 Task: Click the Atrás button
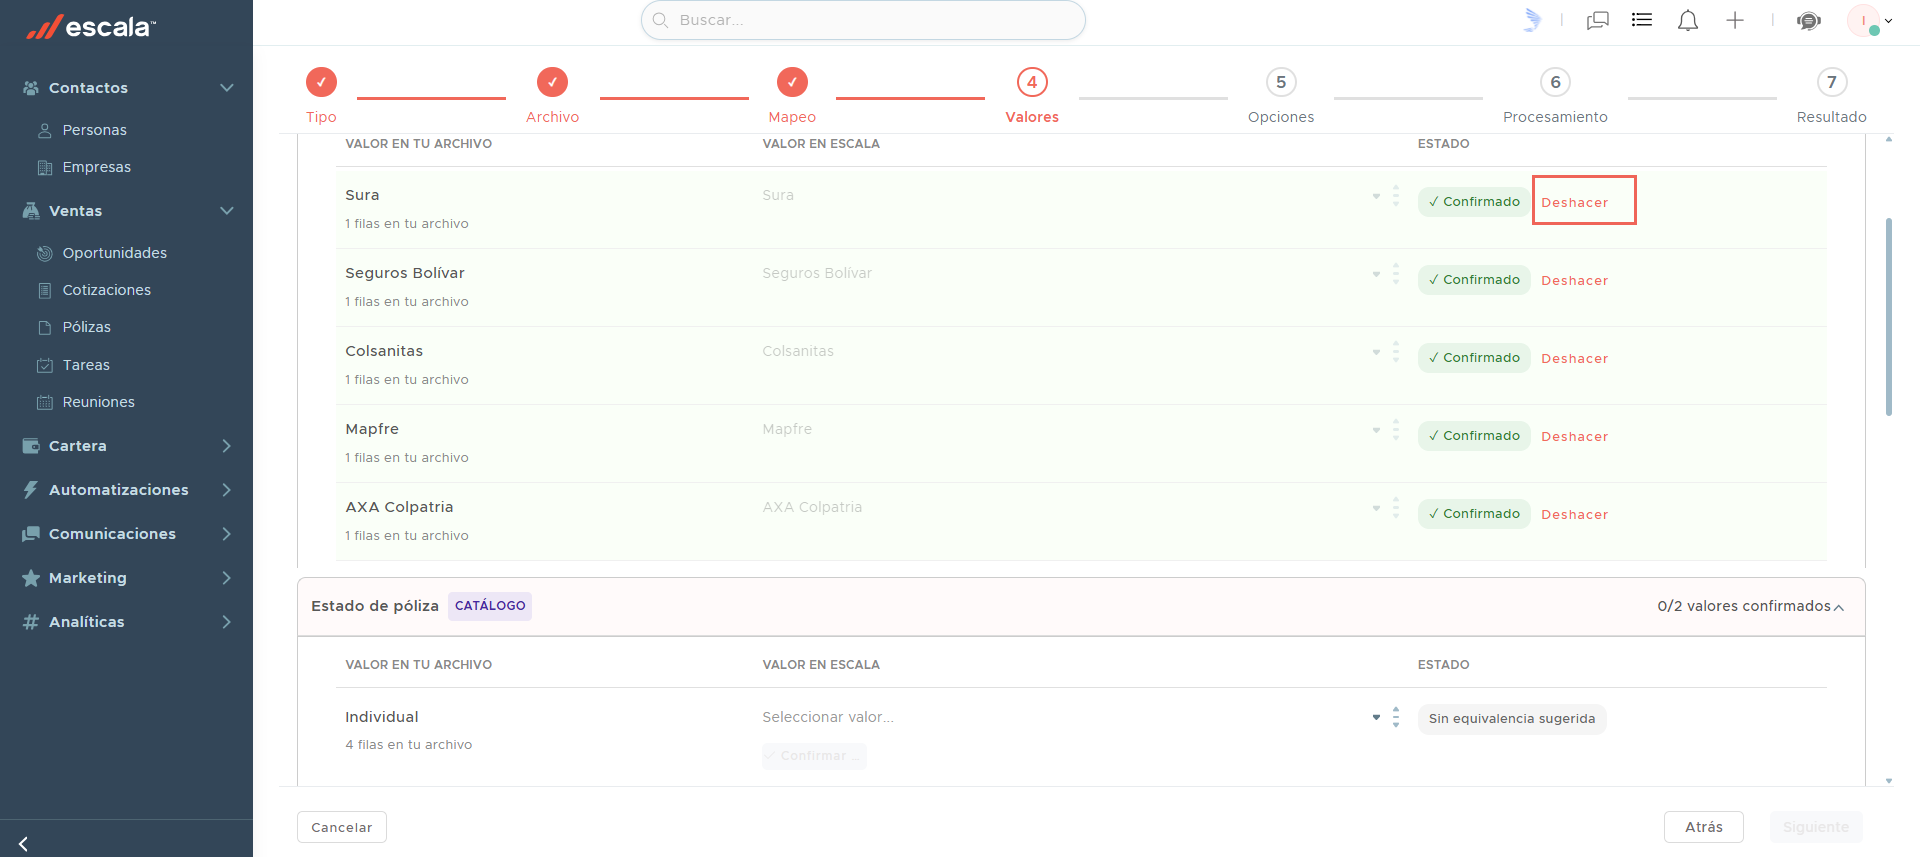(x=1704, y=827)
